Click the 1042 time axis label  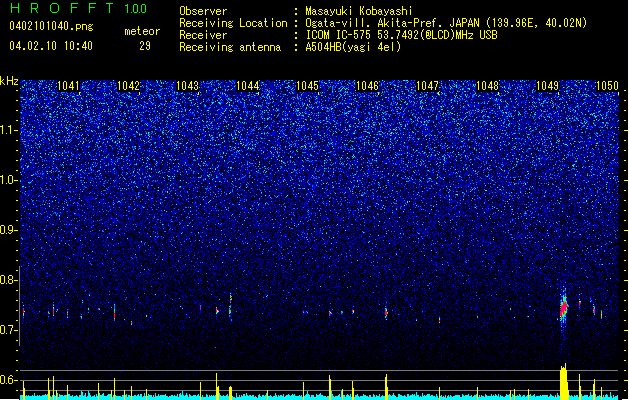128,86
